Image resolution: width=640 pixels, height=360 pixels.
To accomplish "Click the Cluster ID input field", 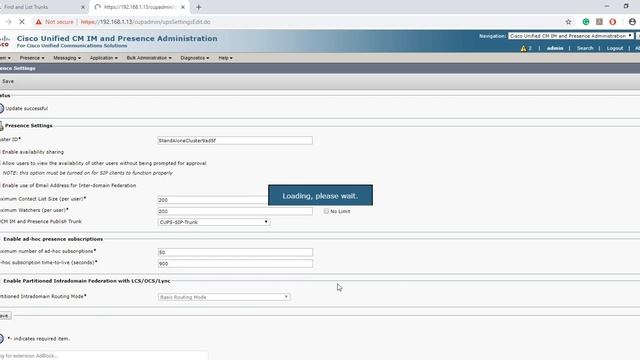I will (x=235, y=140).
